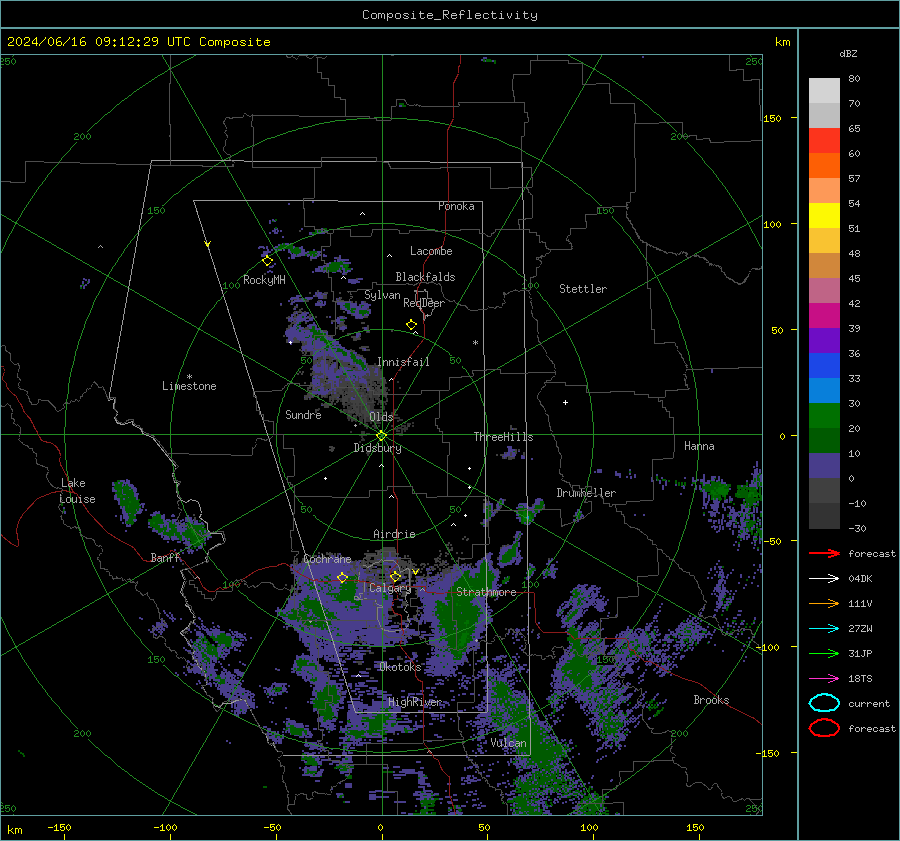Click yellow diamond marker near RockyMH
The image size is (900, 841).
point(267,261)
